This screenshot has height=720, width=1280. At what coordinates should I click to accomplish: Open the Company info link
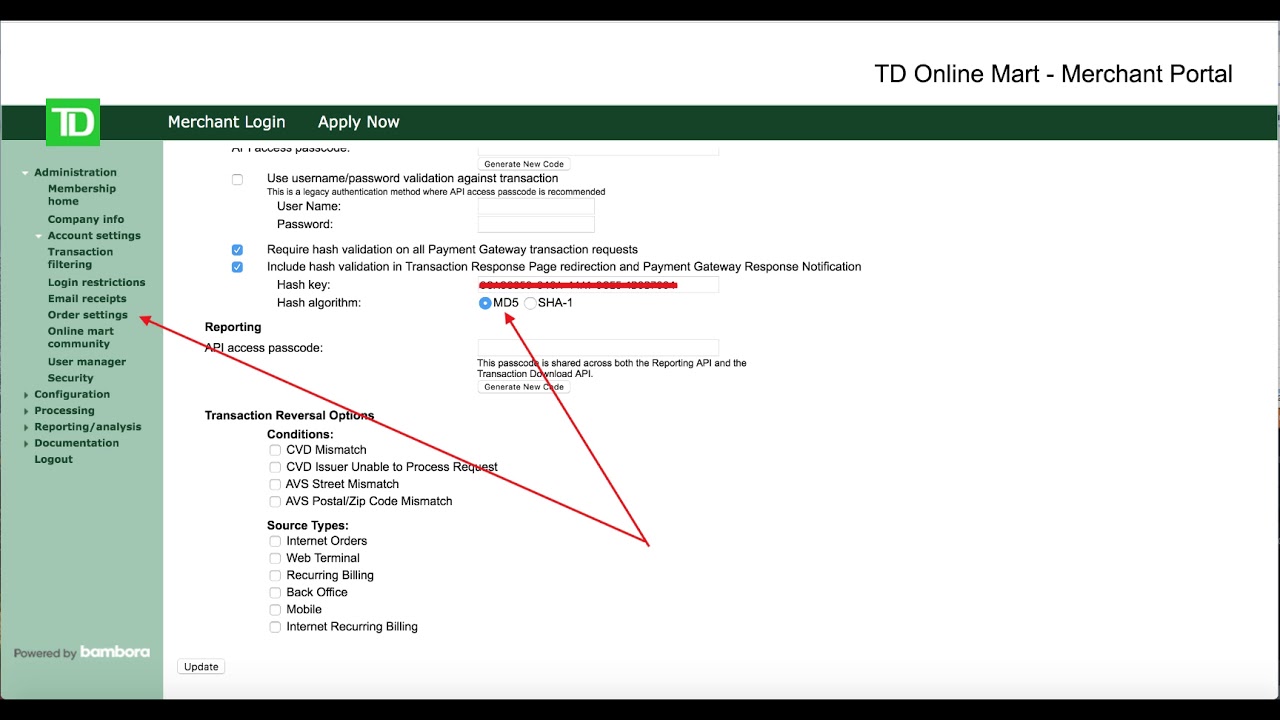click(x=86, y=219)
